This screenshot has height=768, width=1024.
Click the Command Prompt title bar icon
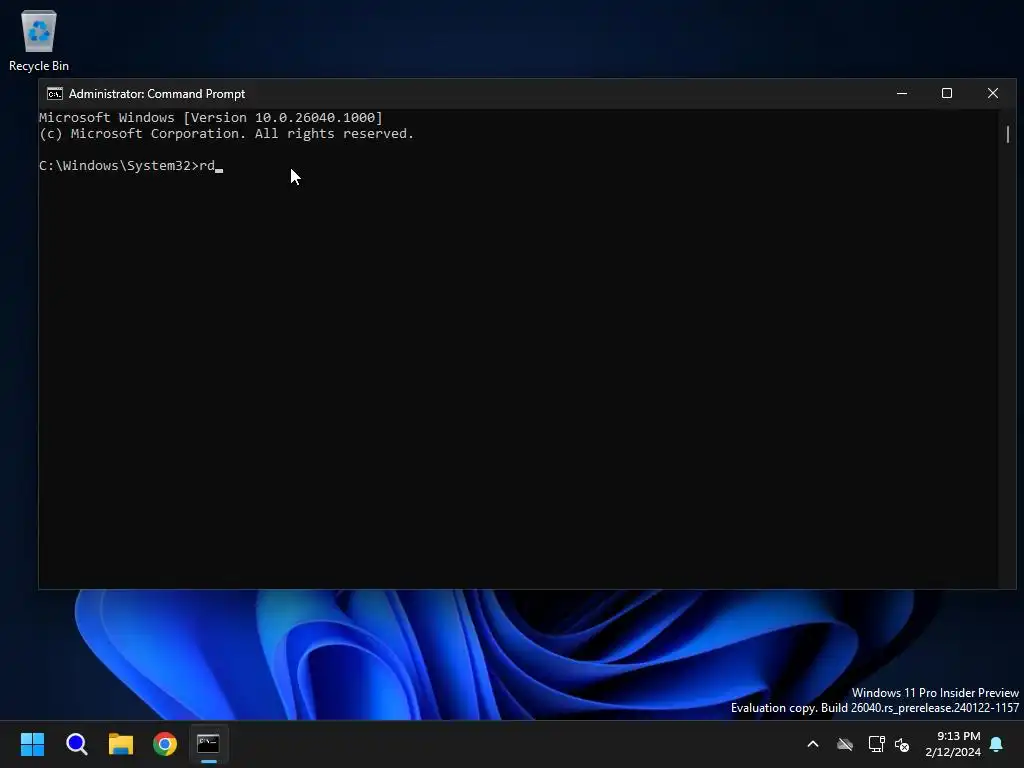pos(55,94)
